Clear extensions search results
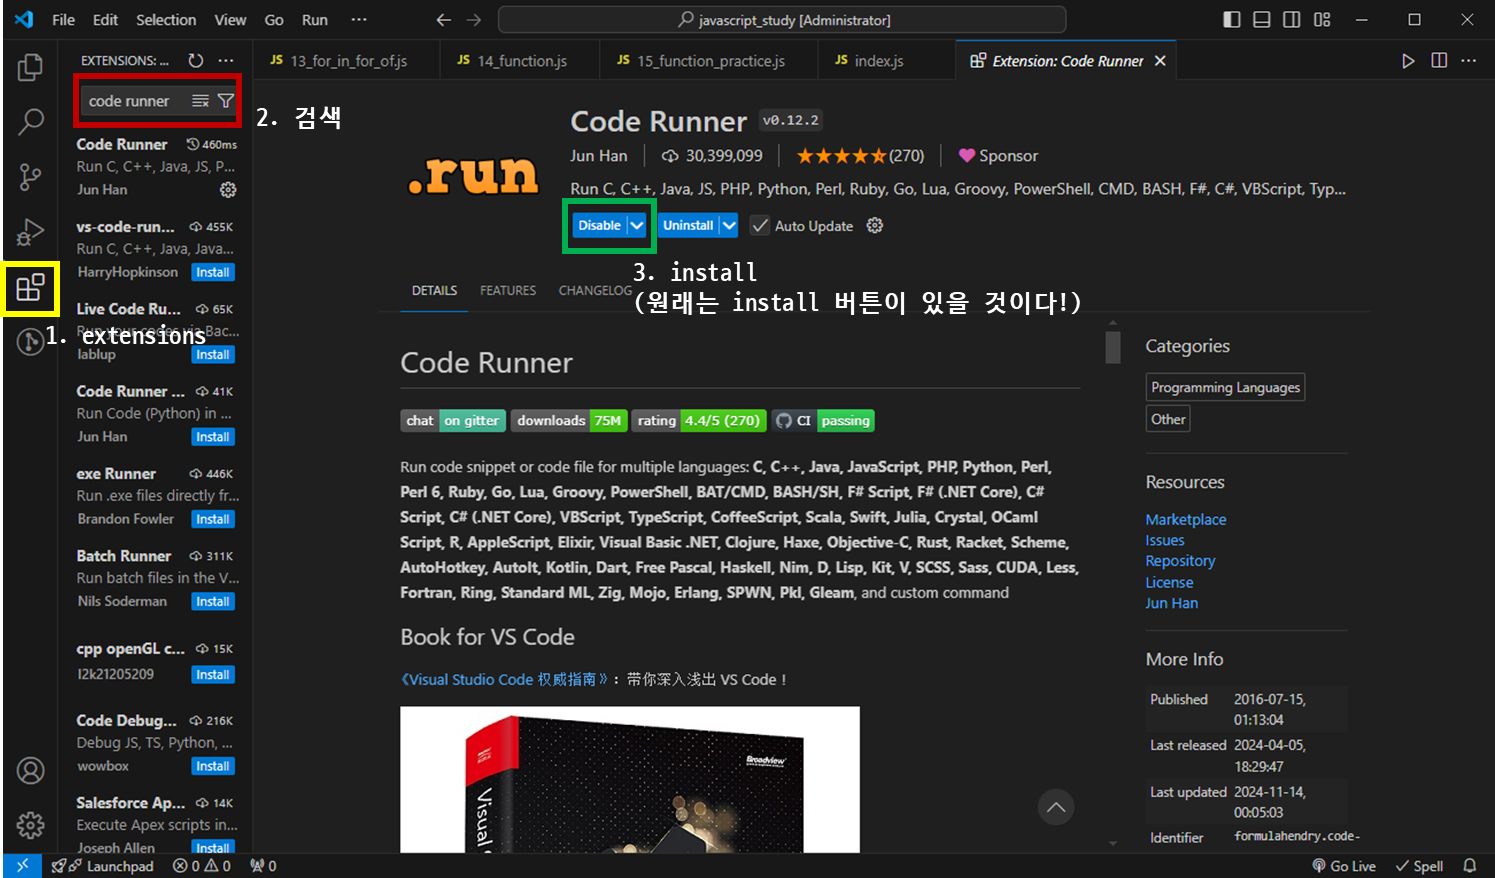This screenshot has height=878, width=1495. click(x=201, y=101)
